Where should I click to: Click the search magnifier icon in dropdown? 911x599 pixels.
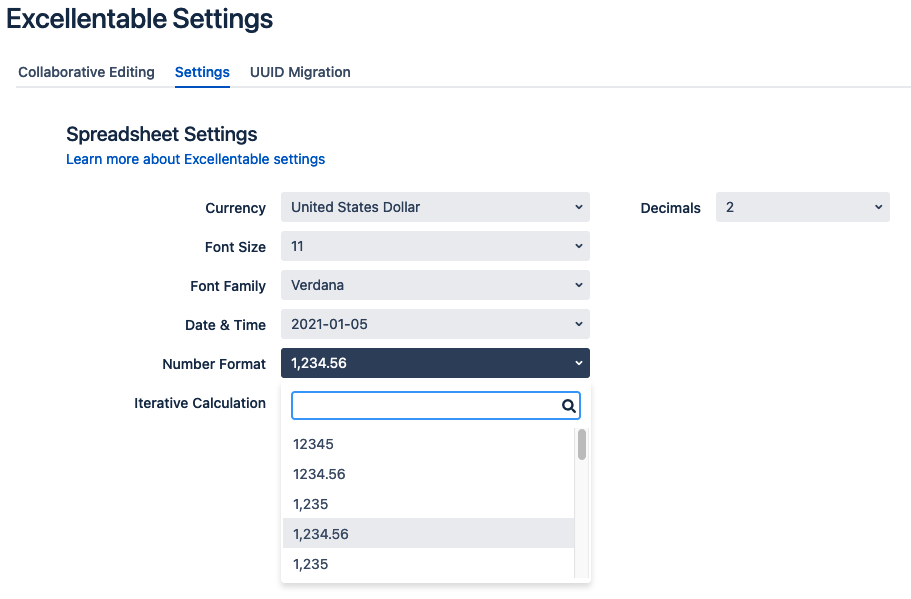pyautogui.click(x=569, y=406)
